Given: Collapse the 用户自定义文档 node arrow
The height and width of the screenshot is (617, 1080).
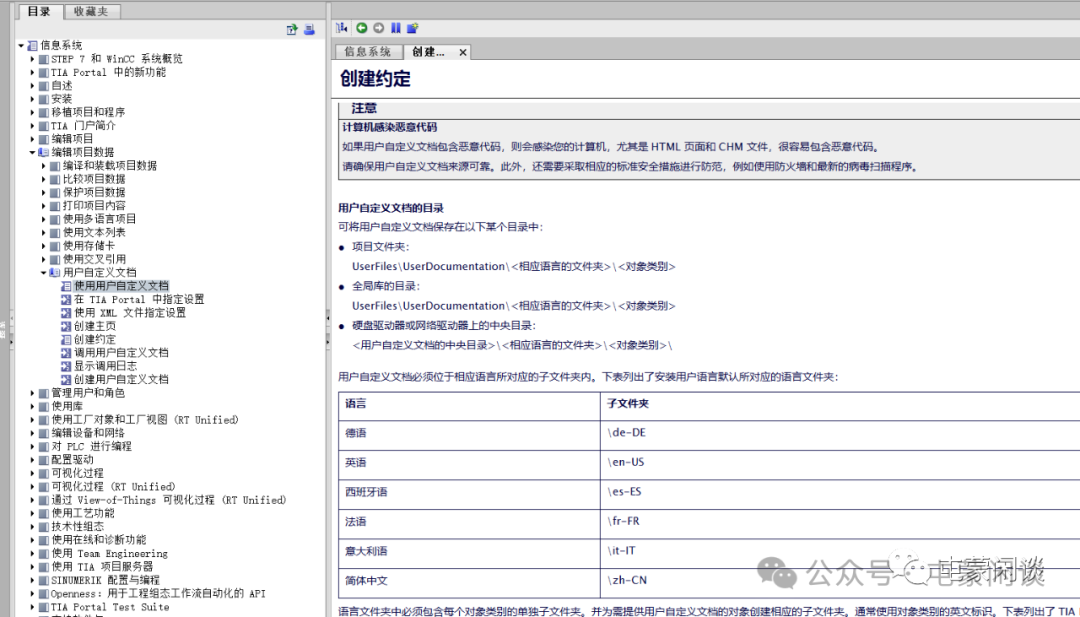Looking at the screenshot, I should (44, 273).
